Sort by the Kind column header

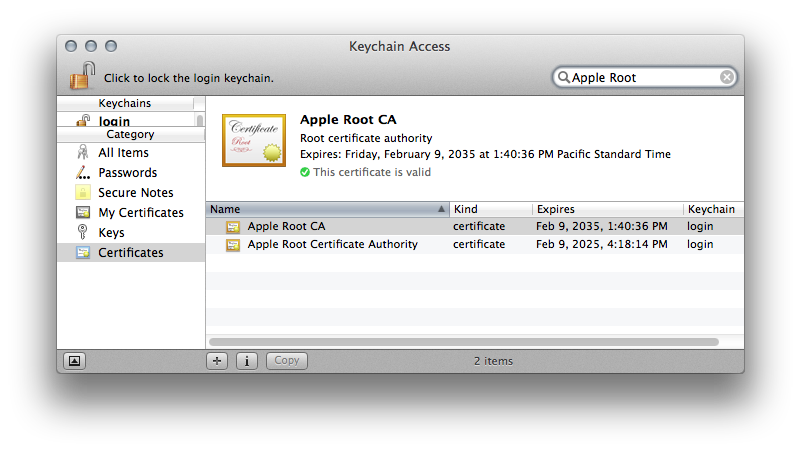coord(488,209)
